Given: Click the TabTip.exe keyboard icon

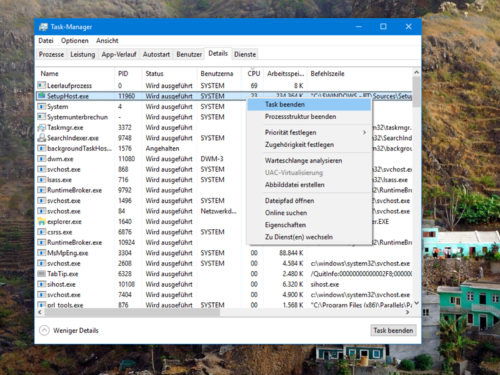Looking at the screenshot, I should pyautogui.click(x=41, y=274).
